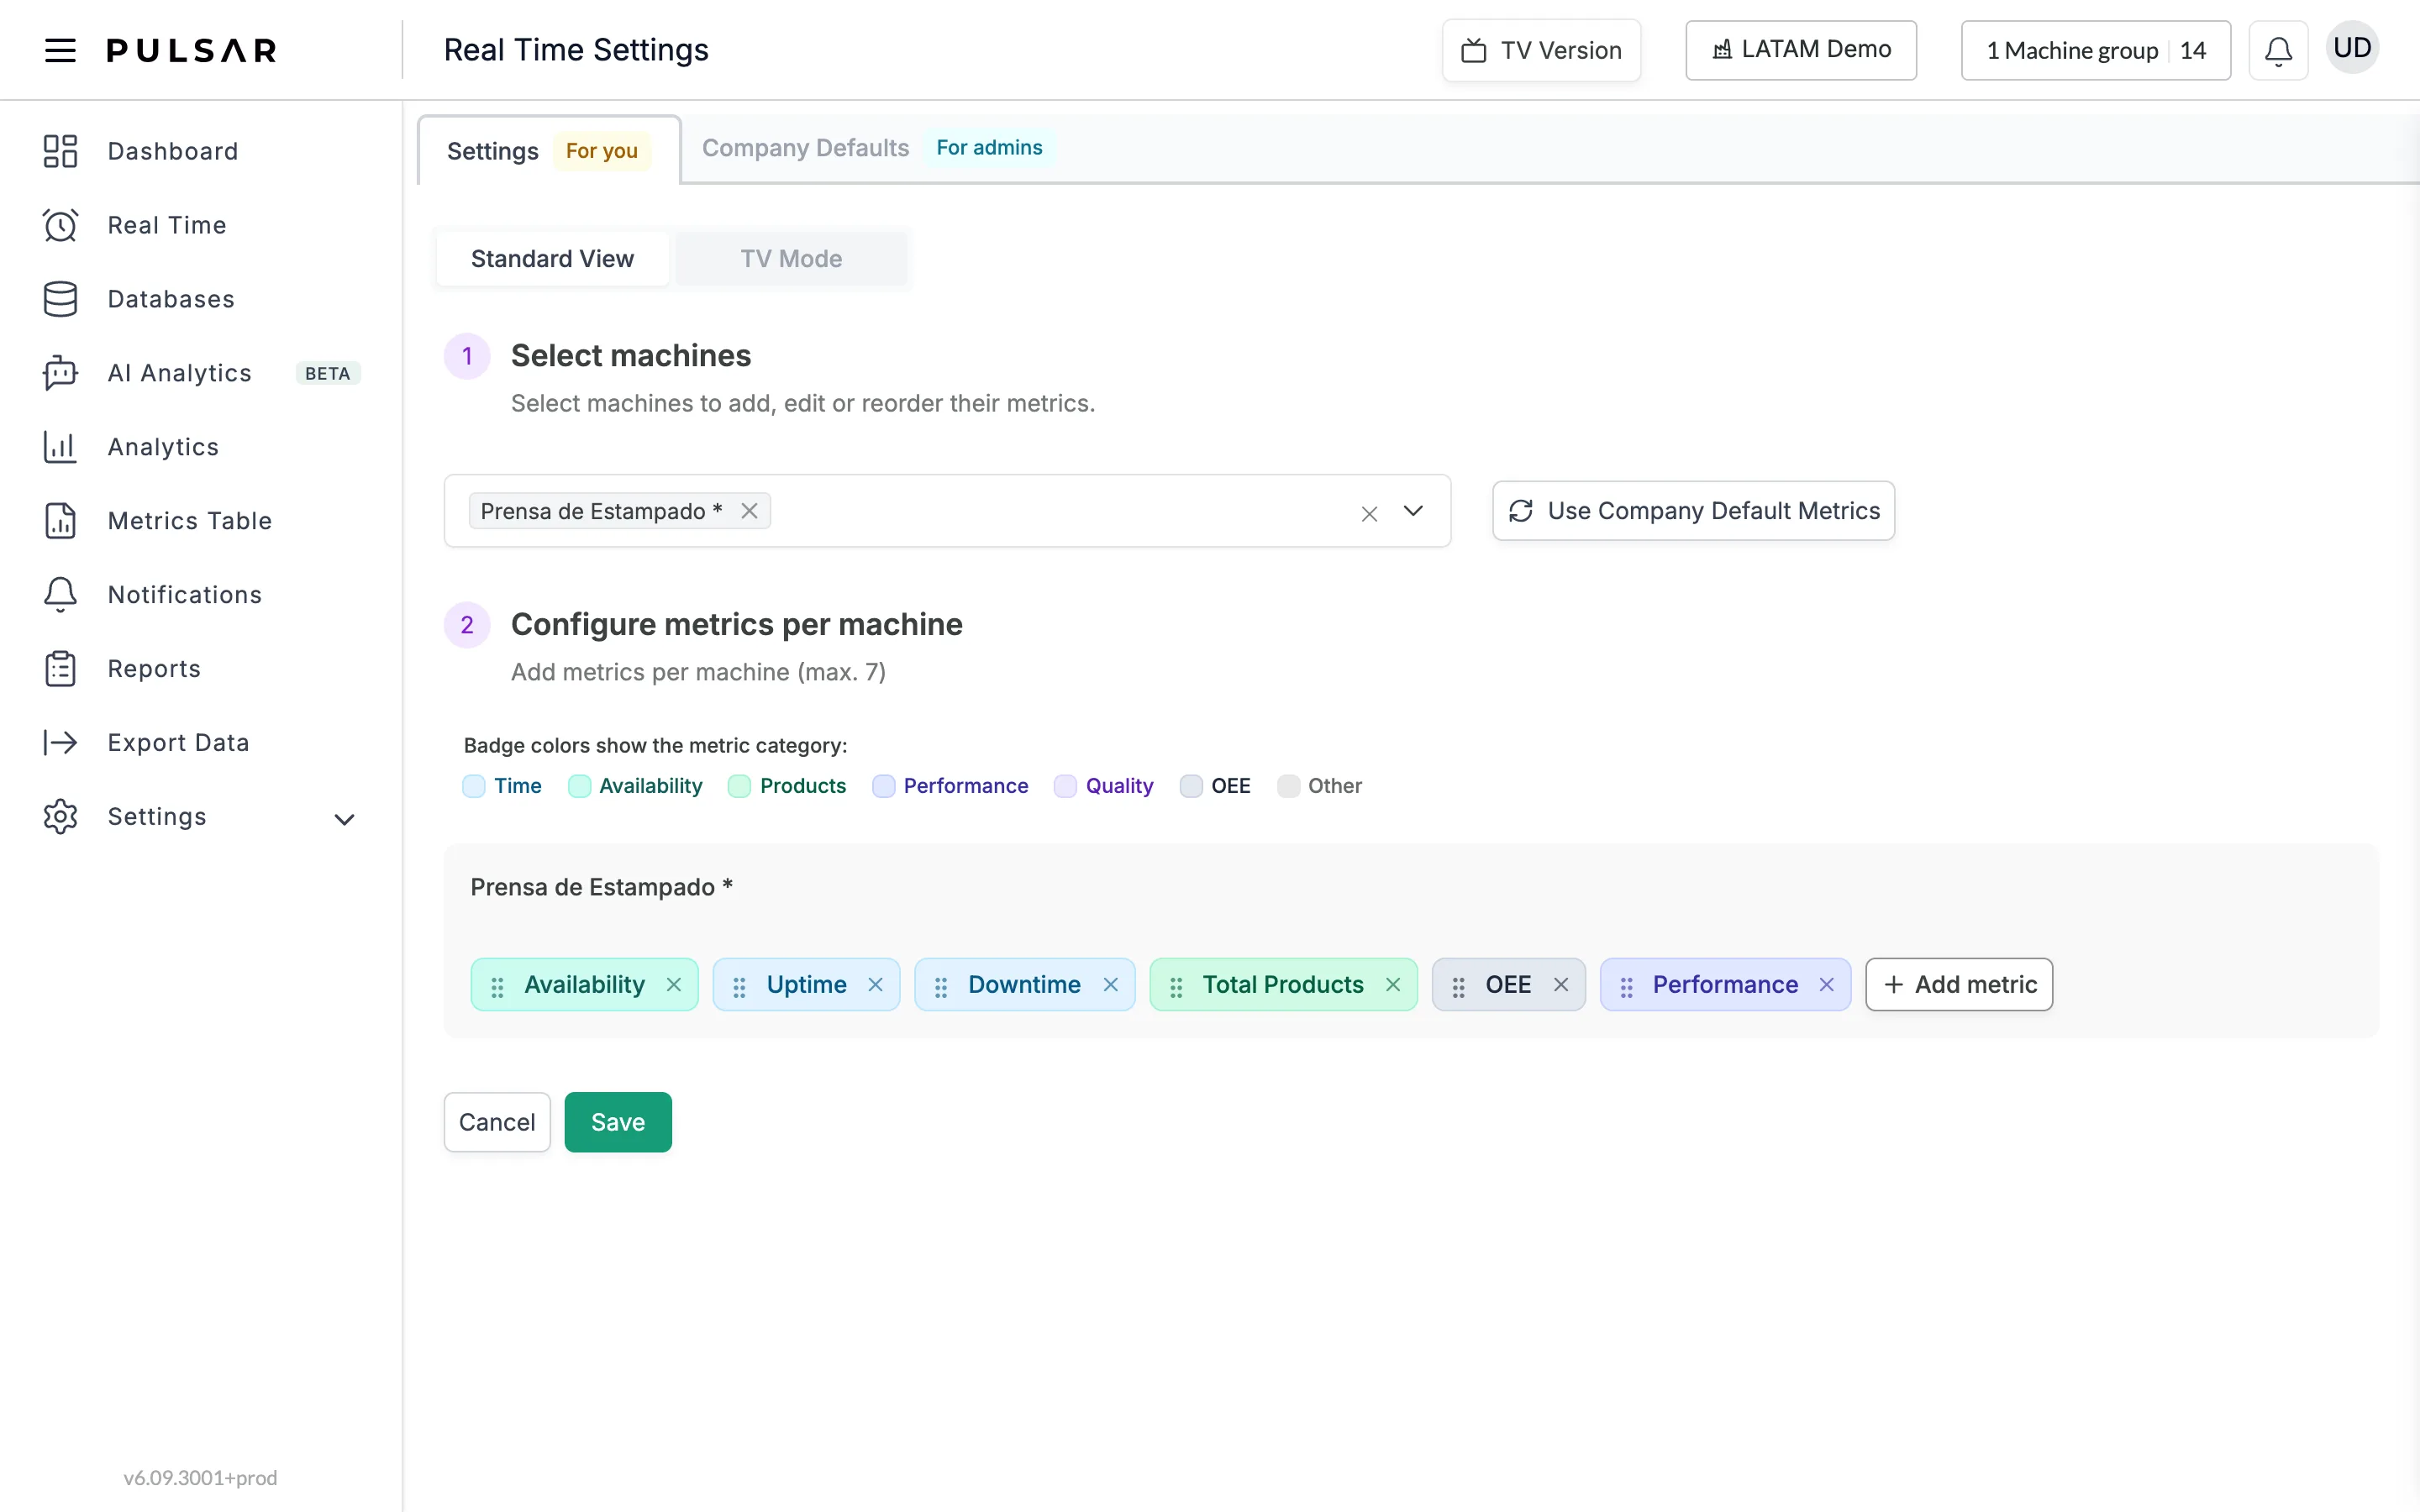Click the Pulsar logo
This screenshot has height=1512, width=2420.
(x=192, y=50)
